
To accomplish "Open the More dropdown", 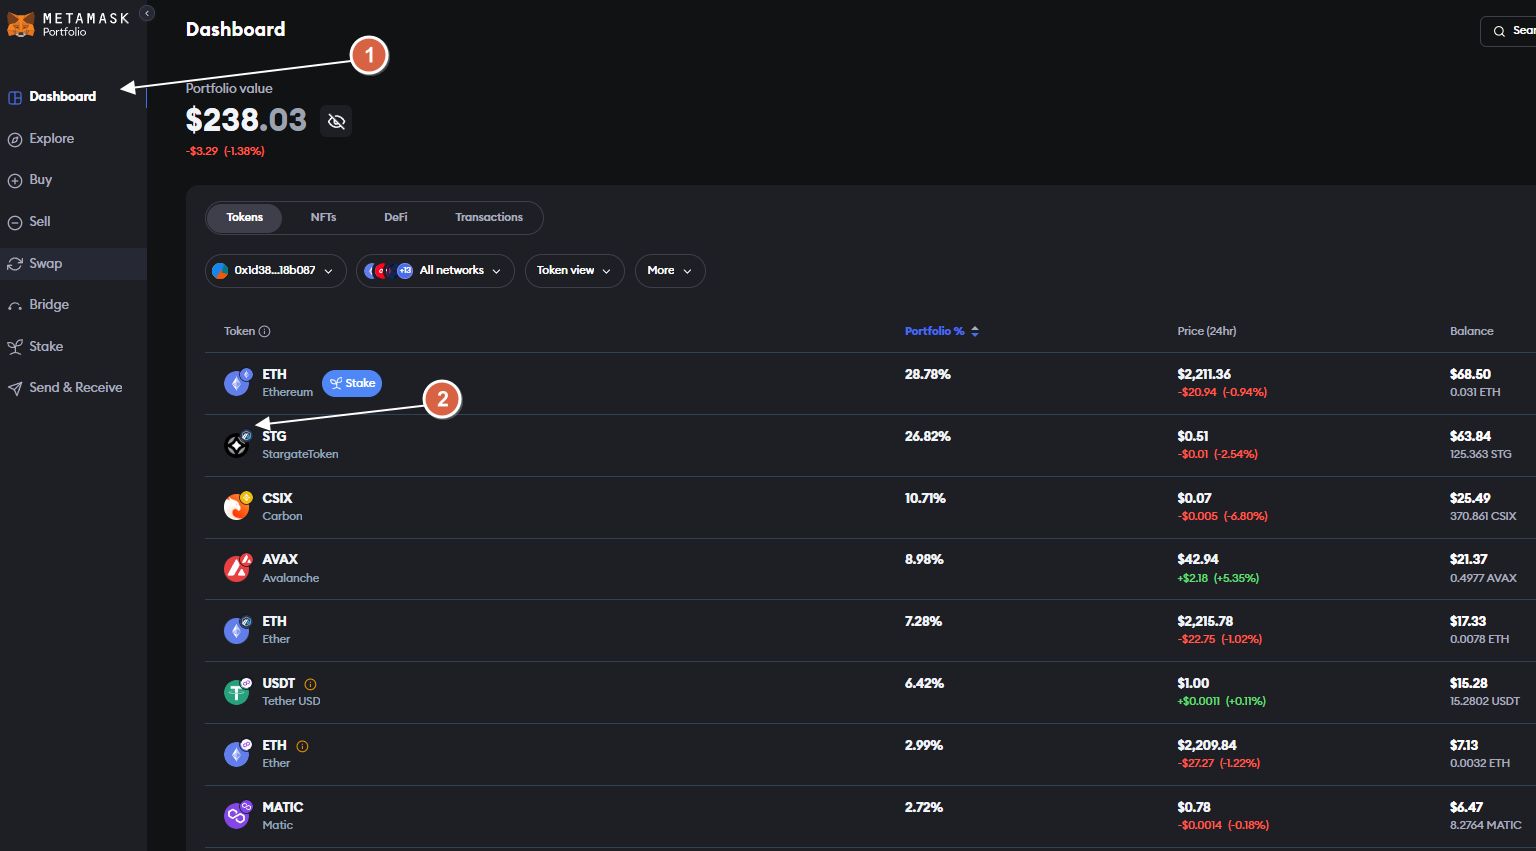I will 670,271.
